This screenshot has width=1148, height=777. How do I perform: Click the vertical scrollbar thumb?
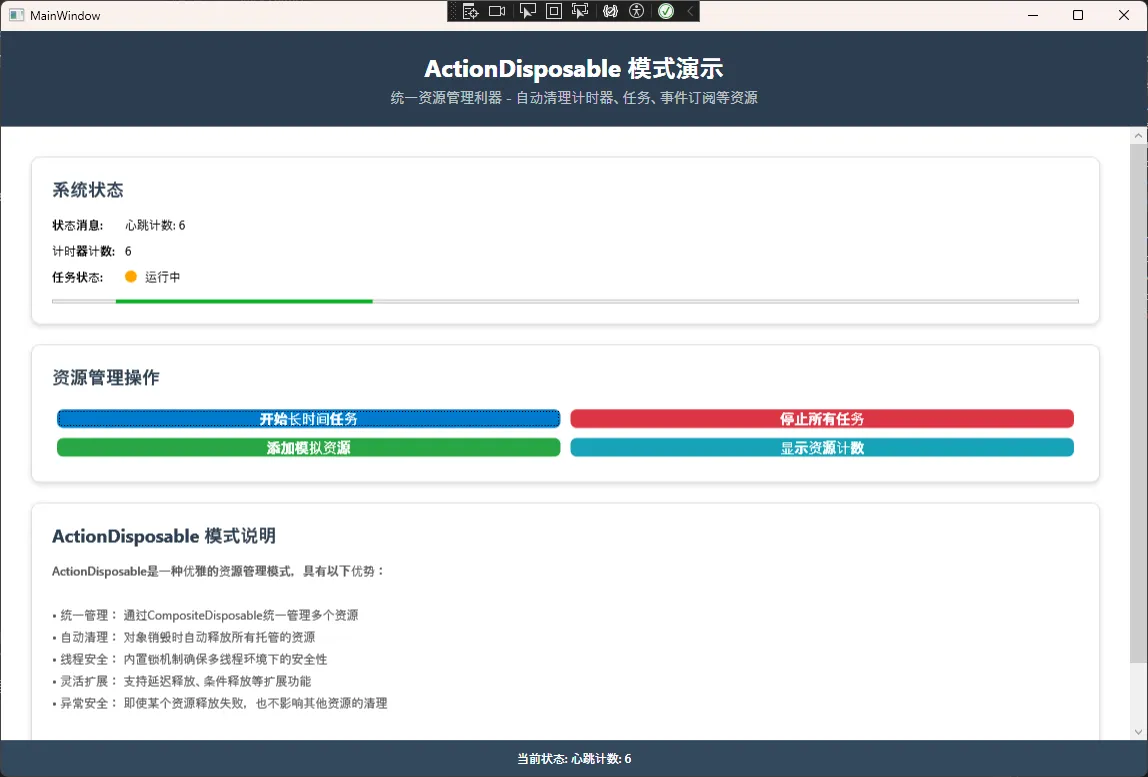point(1138,400)
